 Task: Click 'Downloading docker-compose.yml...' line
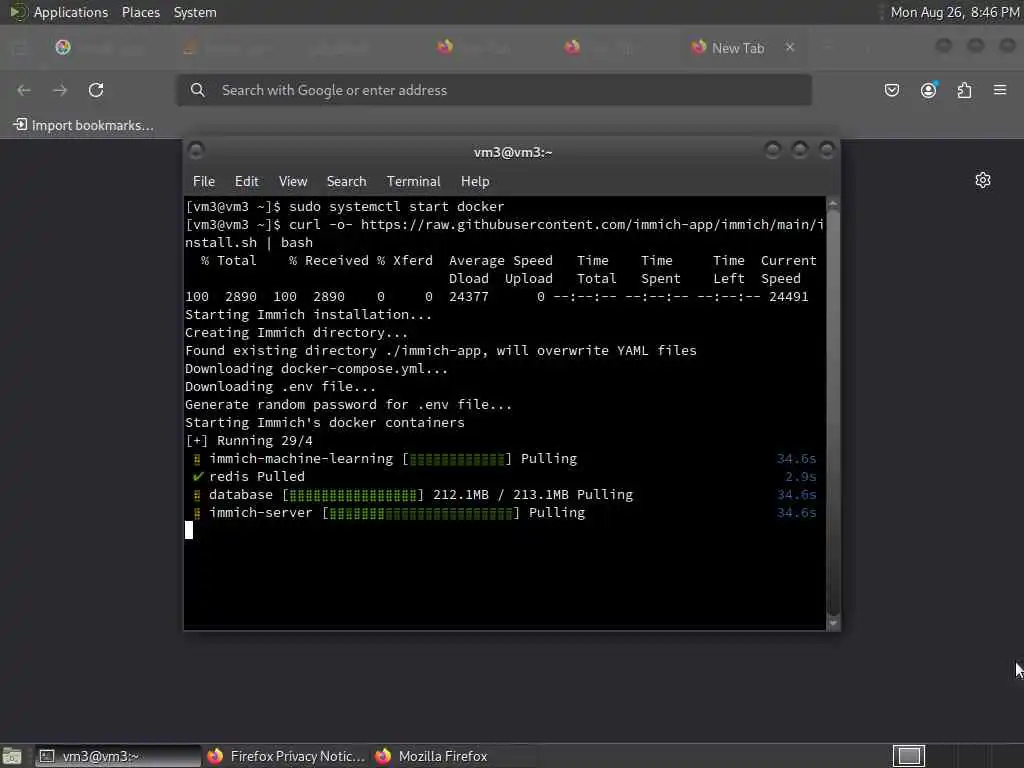coord(316,368)
